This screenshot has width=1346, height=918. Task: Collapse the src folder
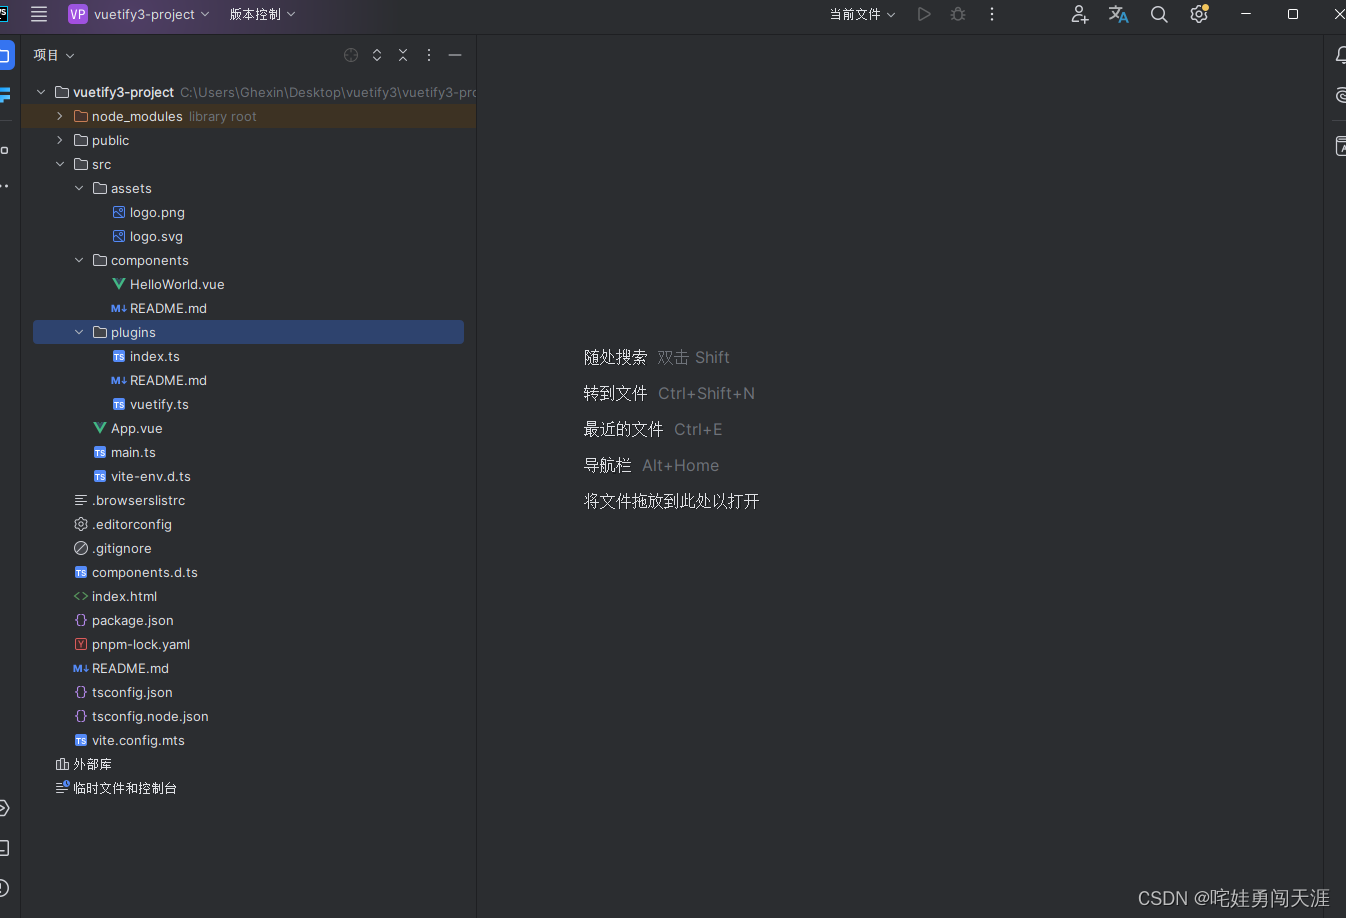pyautogui.click(x=60, y=164)
